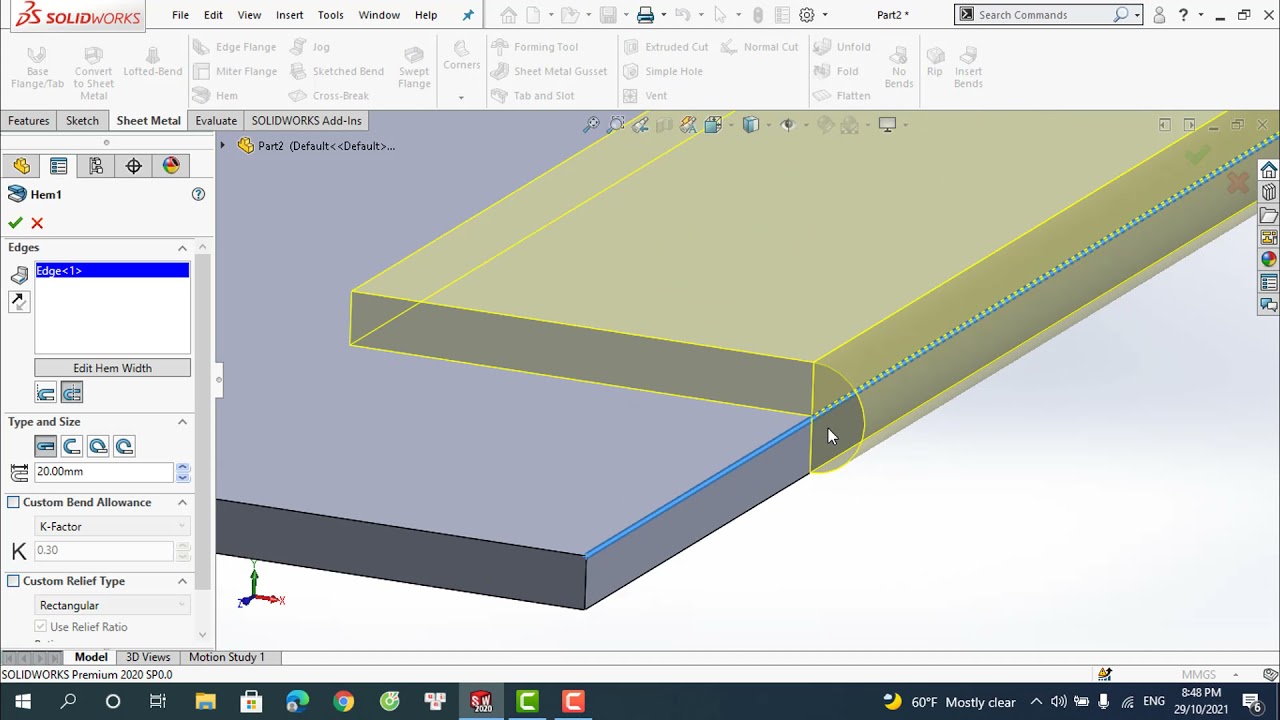The height and width of the screenshot is (720, 1280).
Task: Click the Edit Hem Width button
Action: 112,368
